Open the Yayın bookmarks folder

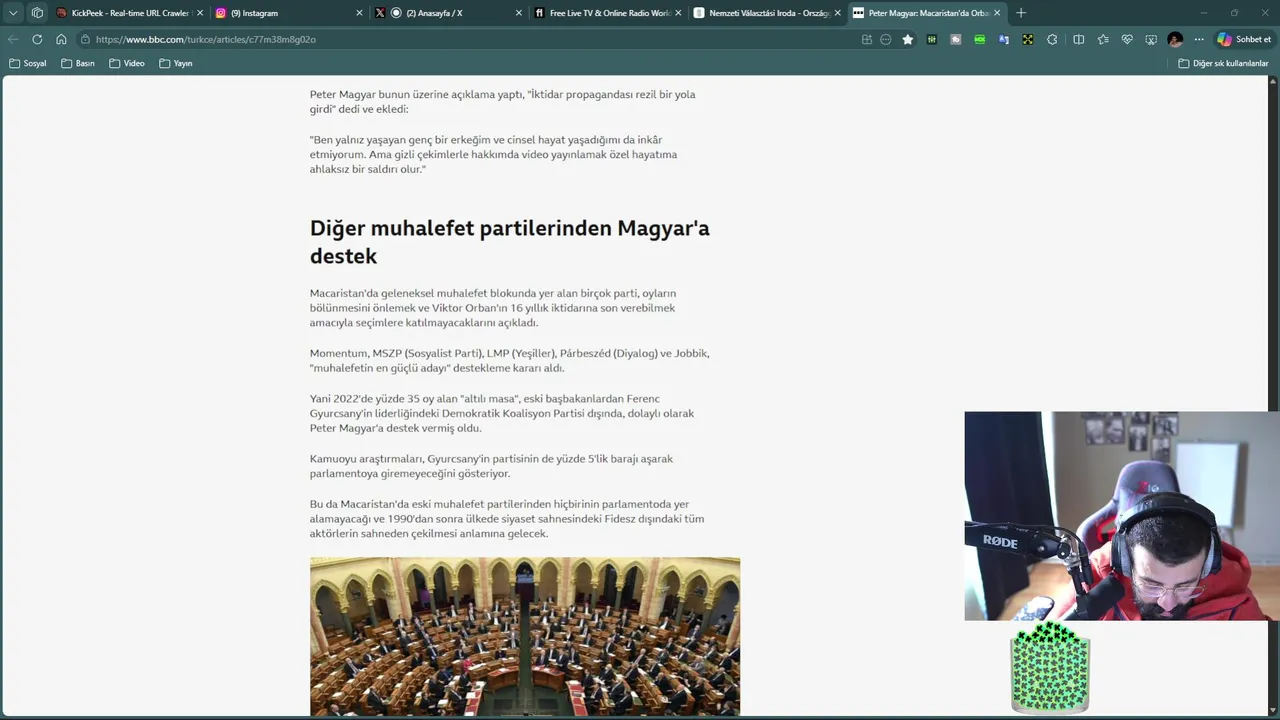(x=176, y=63)
